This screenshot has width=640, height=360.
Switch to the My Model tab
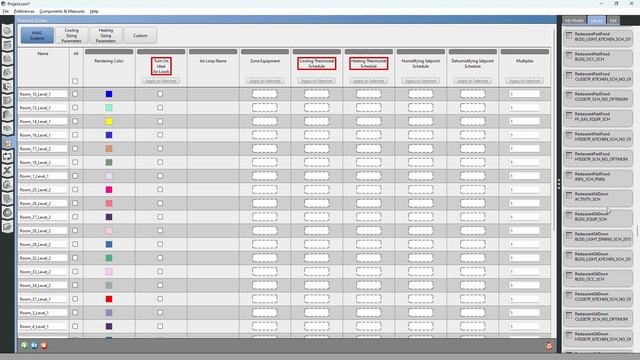[574, 20]
